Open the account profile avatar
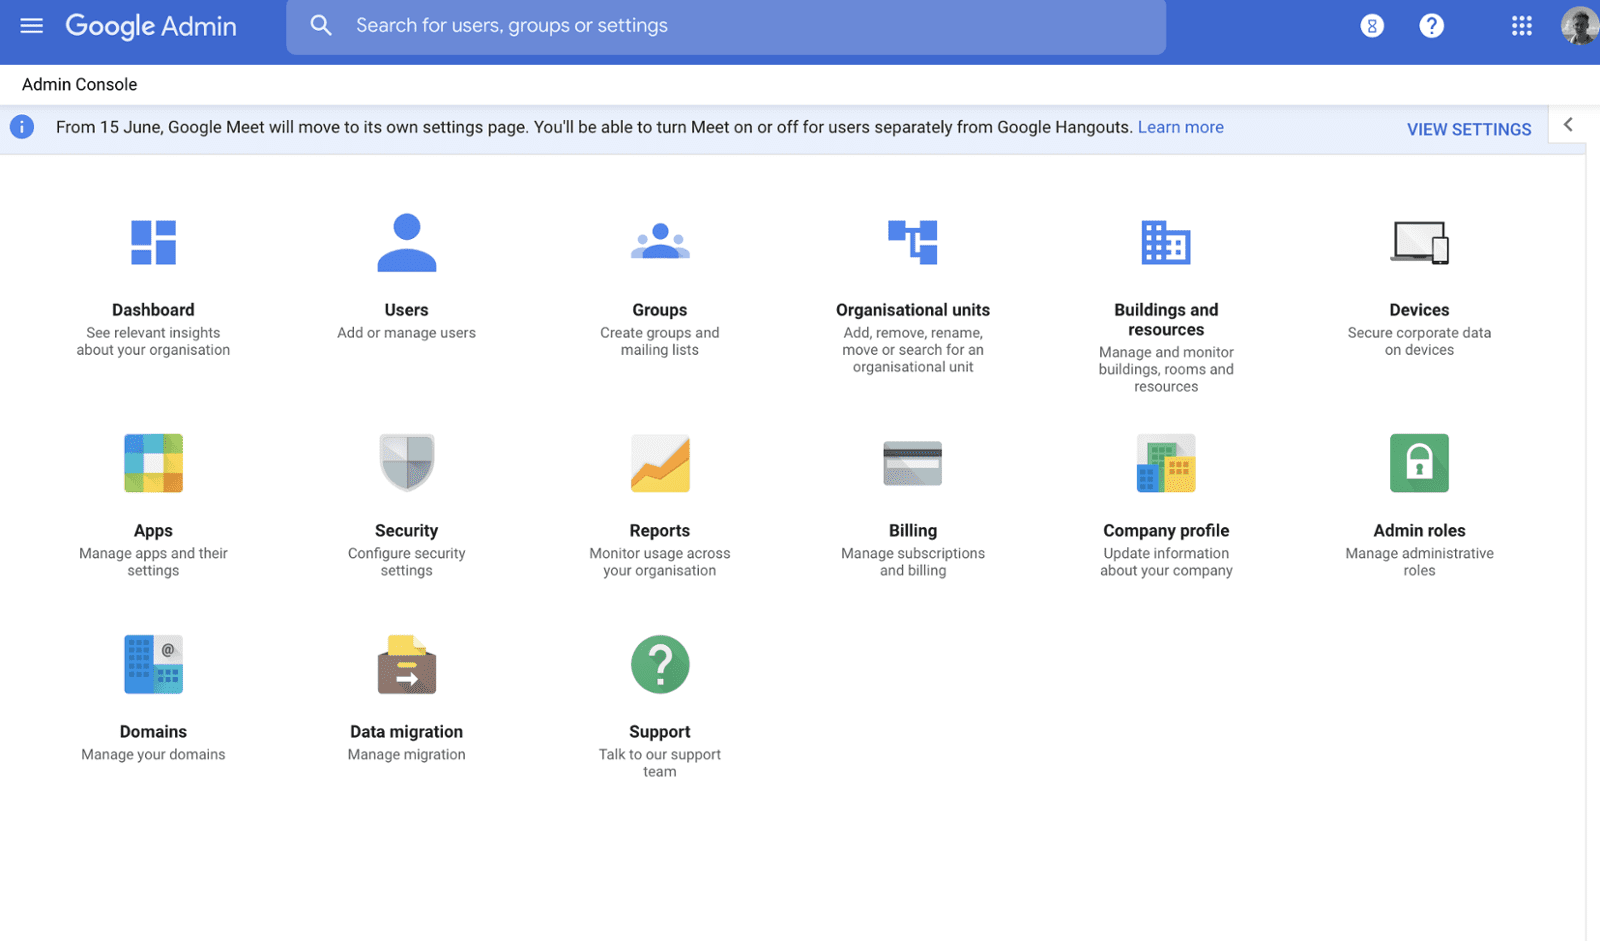 pyautogui.click(x=1580, y=26)
